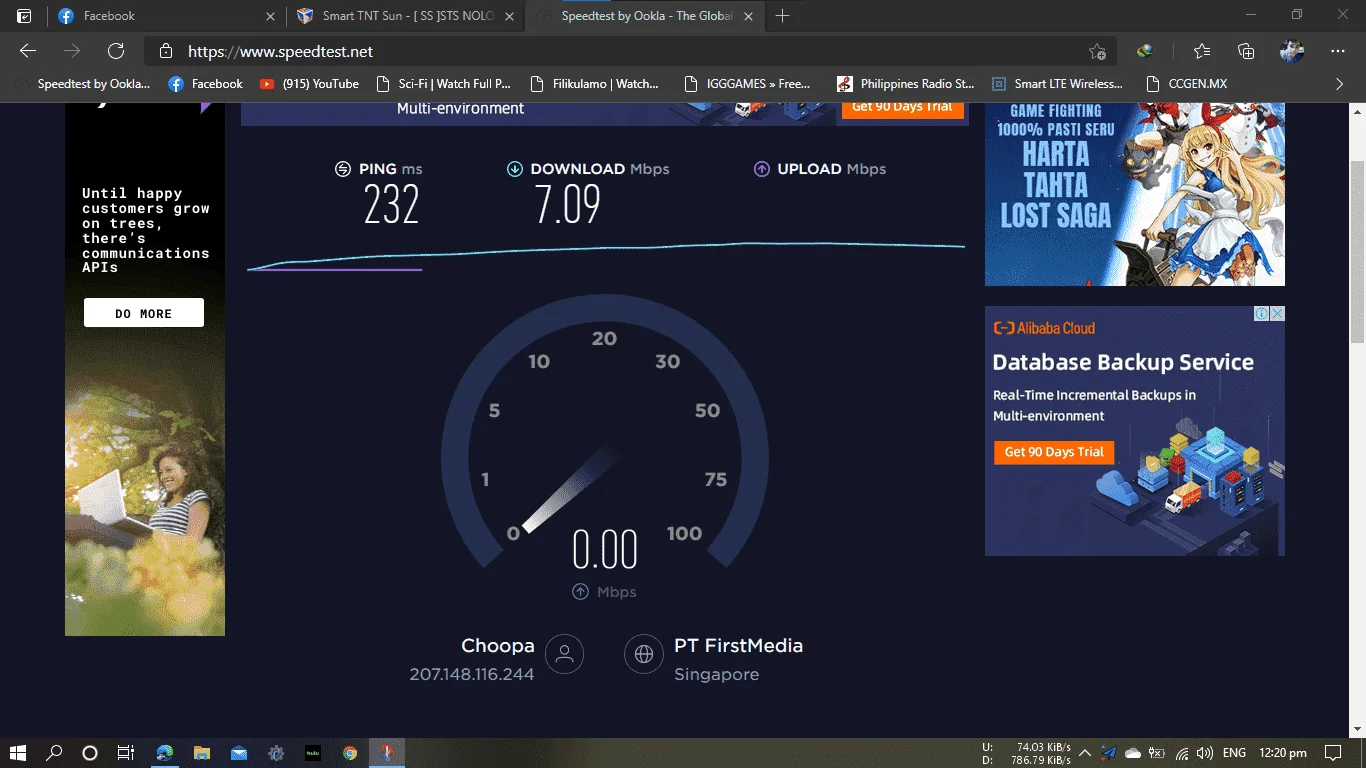
Task: Click the DO MORE ad button
Action: point(144,313)
